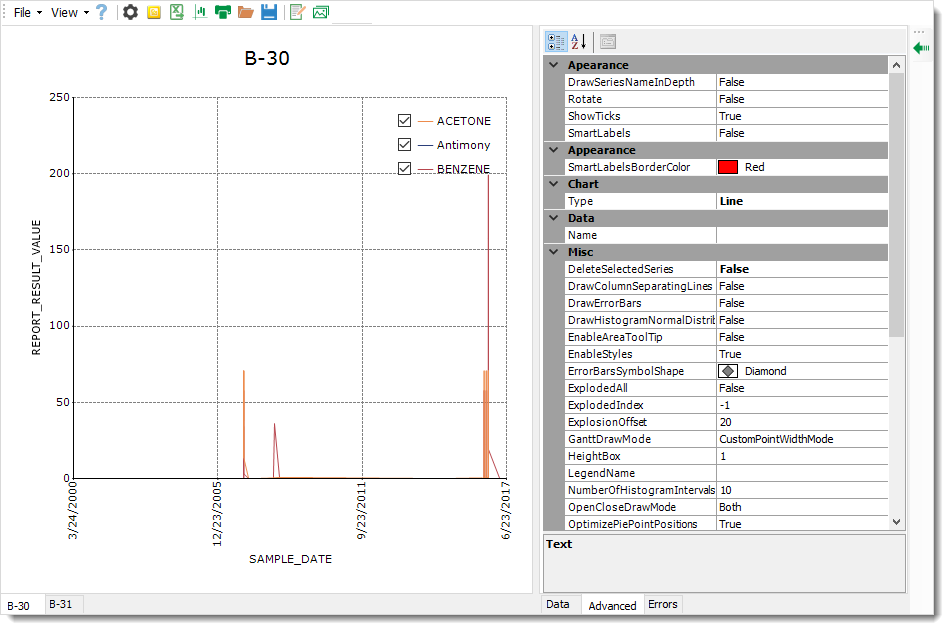Collapse the Data category
The height and width of the screenshot is (630, 949).
pyautogui.click(x=554, y=217)
